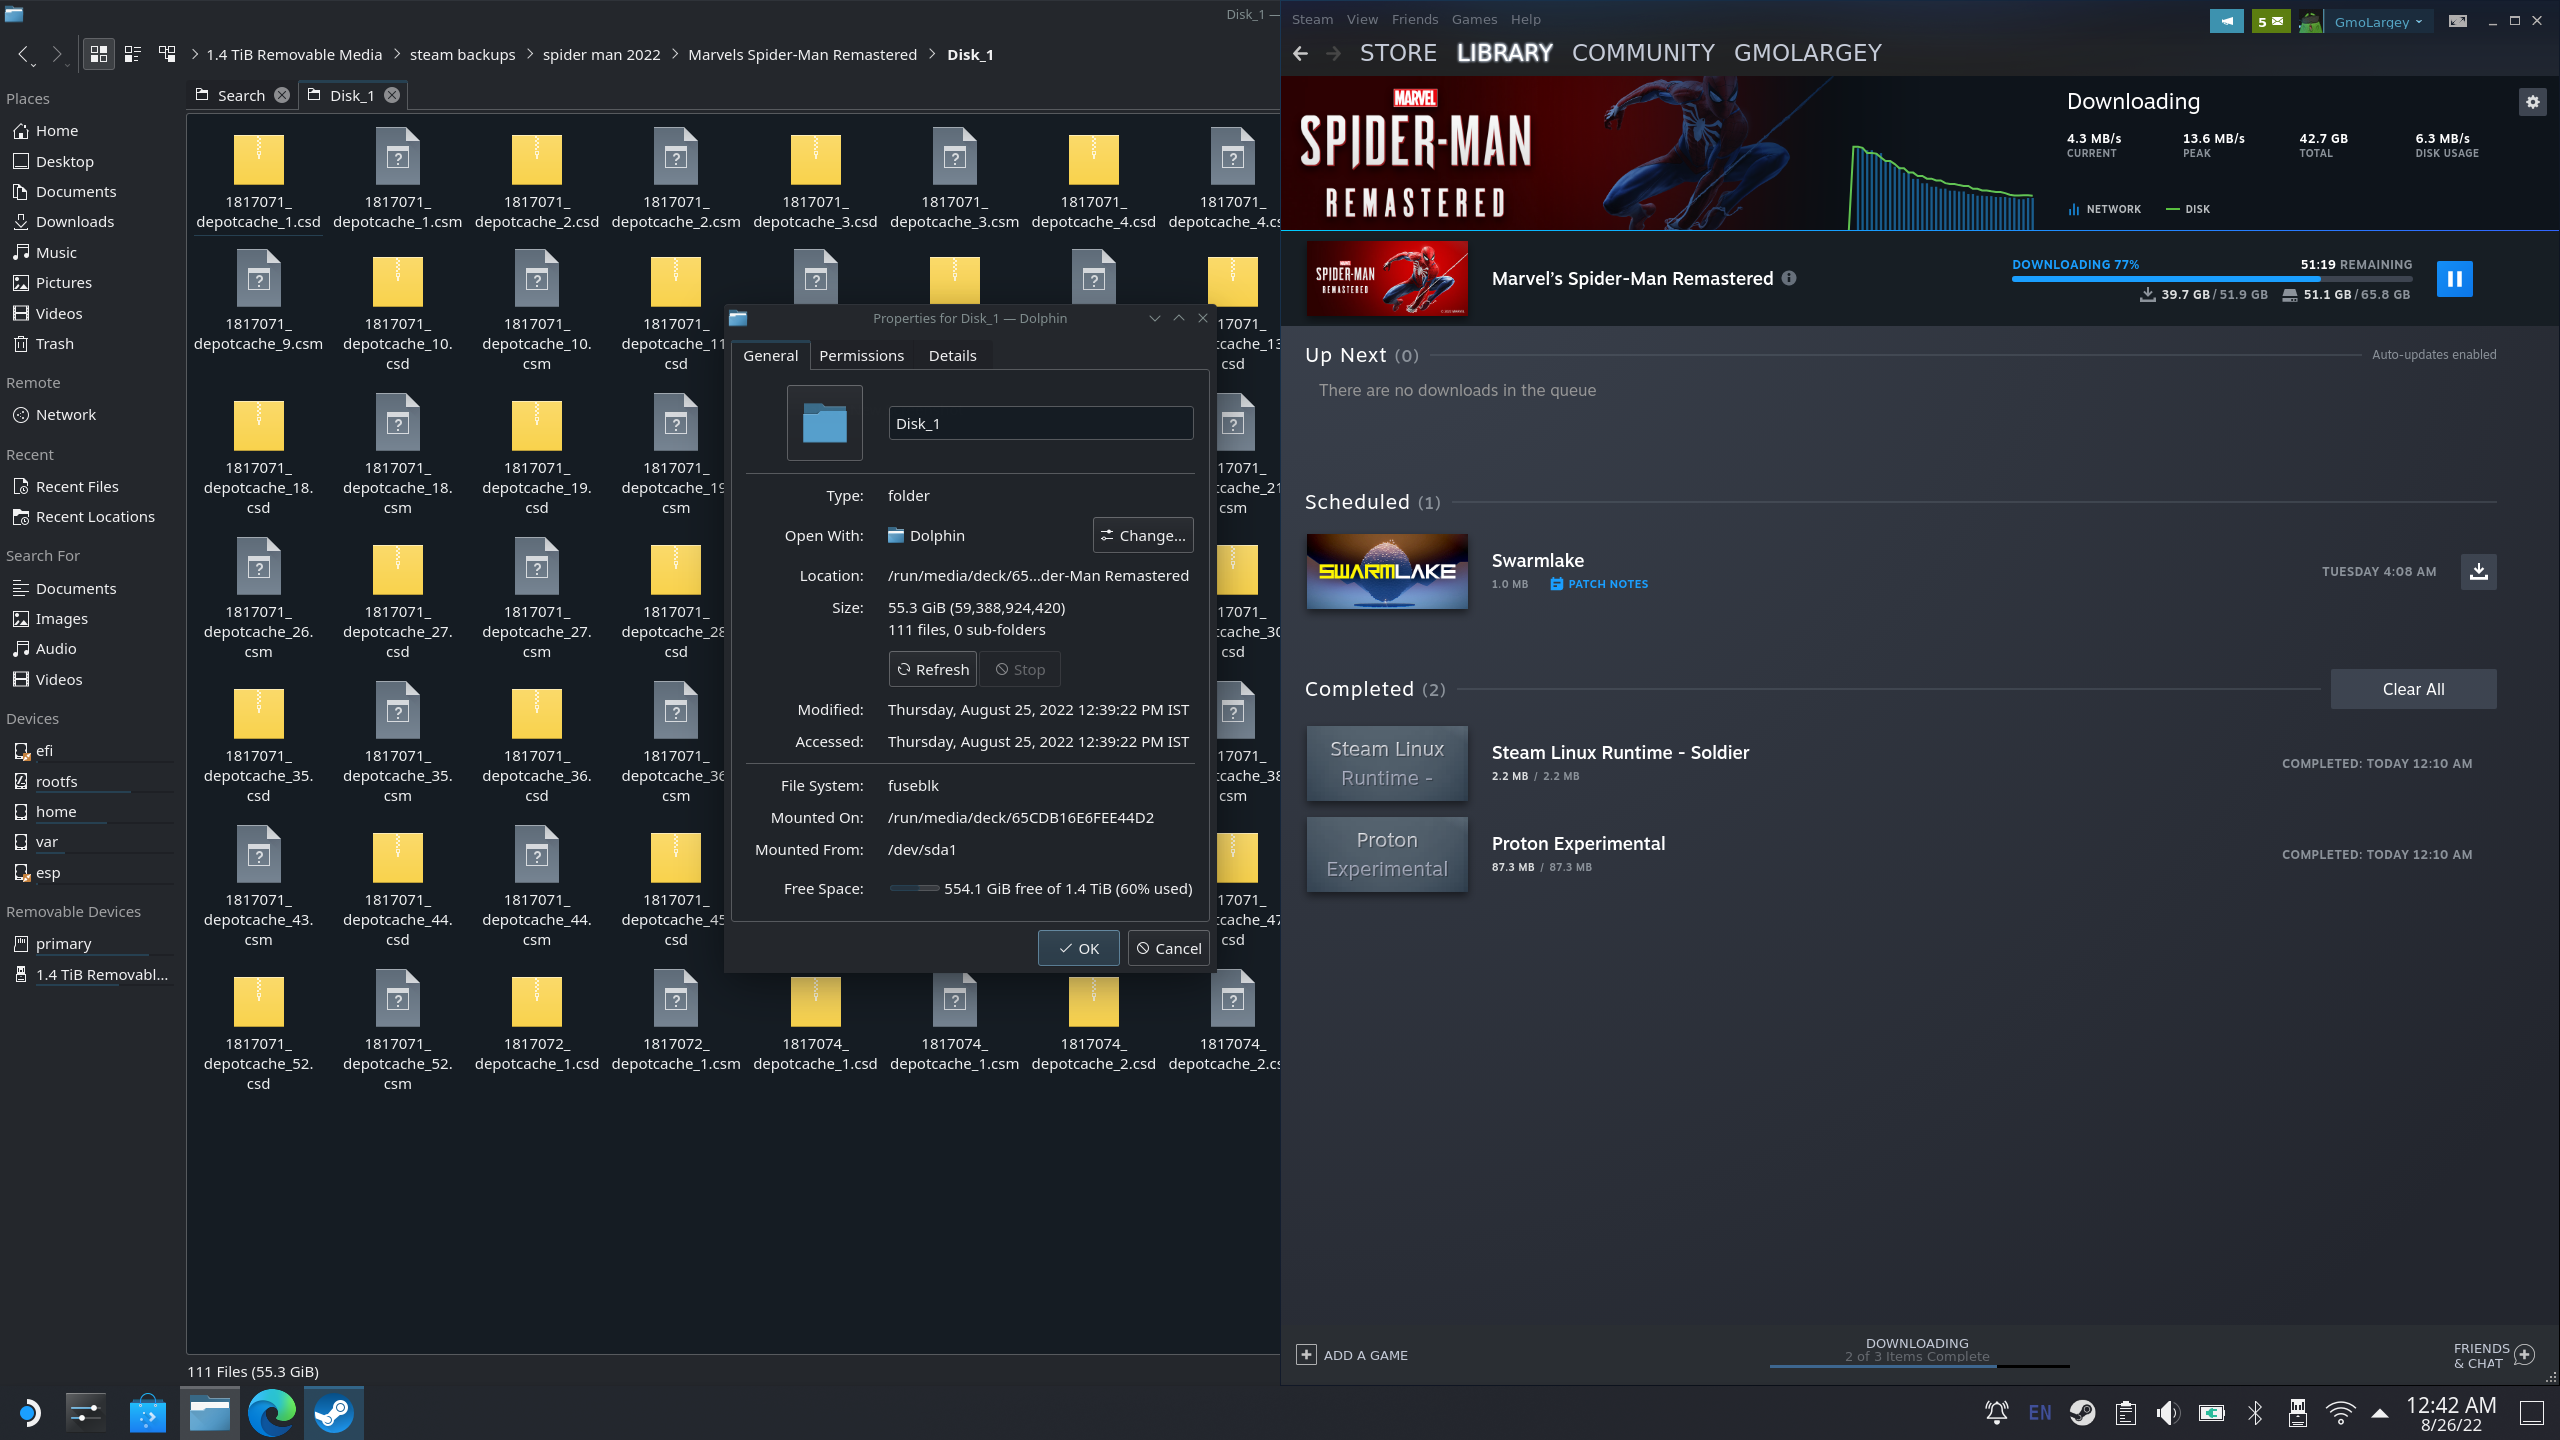Open Steam Big Picture mode icon
This screenshot has height=1440, width=2560.
click(2457, 21)
